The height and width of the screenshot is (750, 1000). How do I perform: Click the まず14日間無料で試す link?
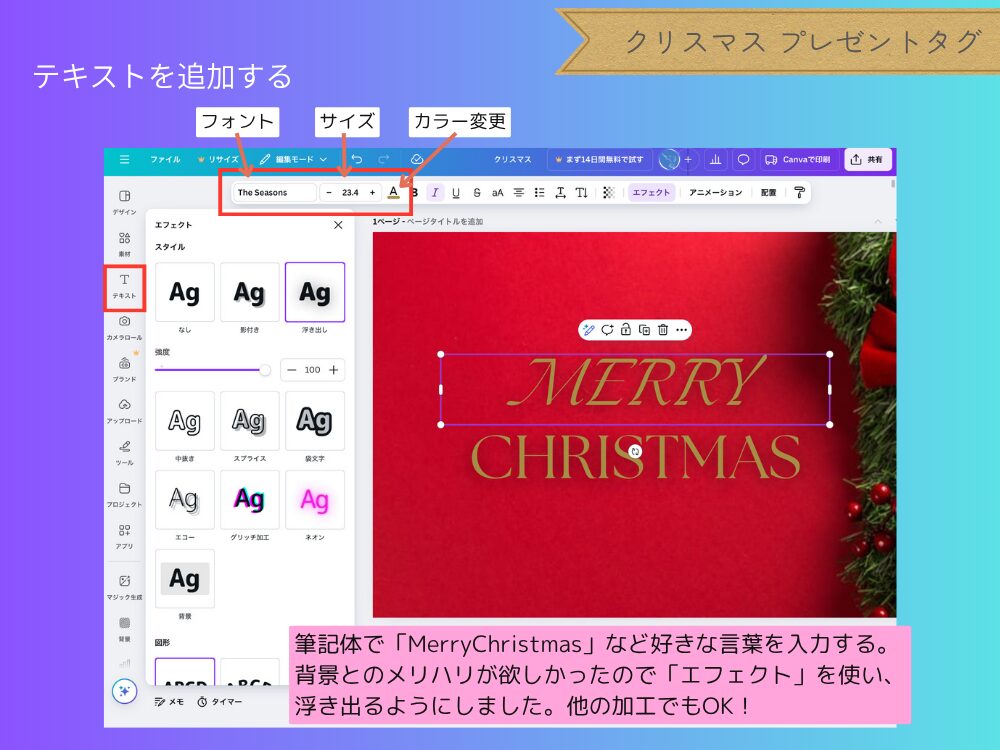(601, 159)
